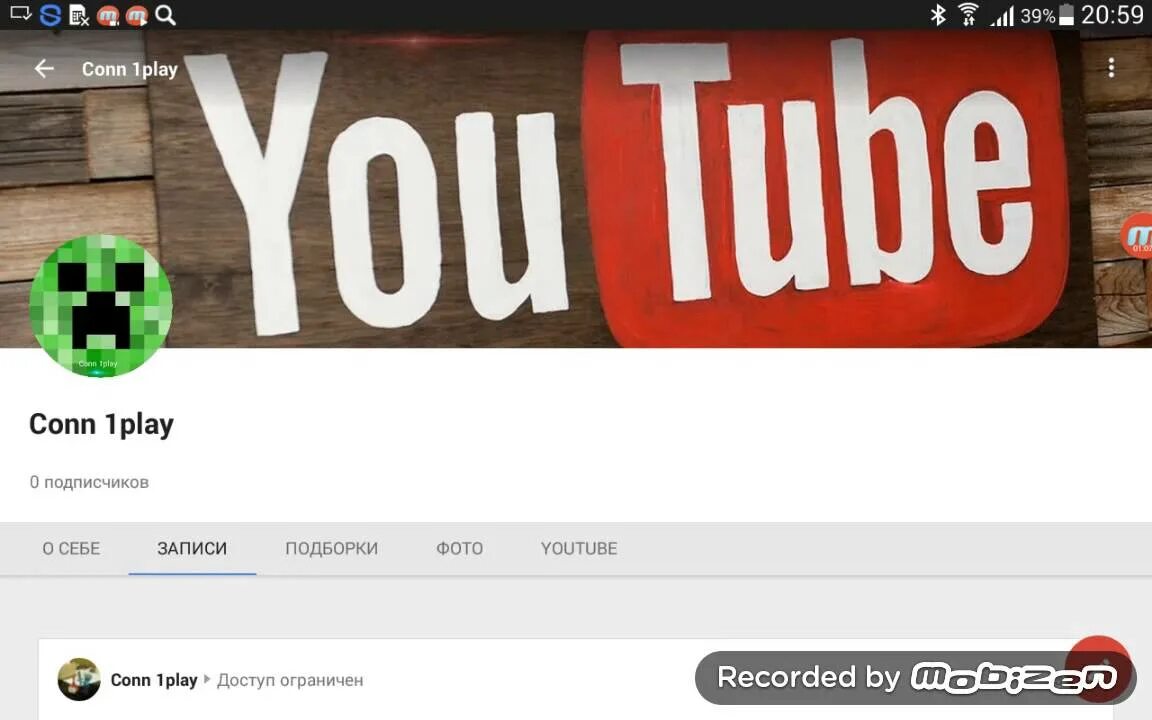Tap the Wi-Fi status icon
Viewport: 1152px width, 720px height.
[968, 15]
